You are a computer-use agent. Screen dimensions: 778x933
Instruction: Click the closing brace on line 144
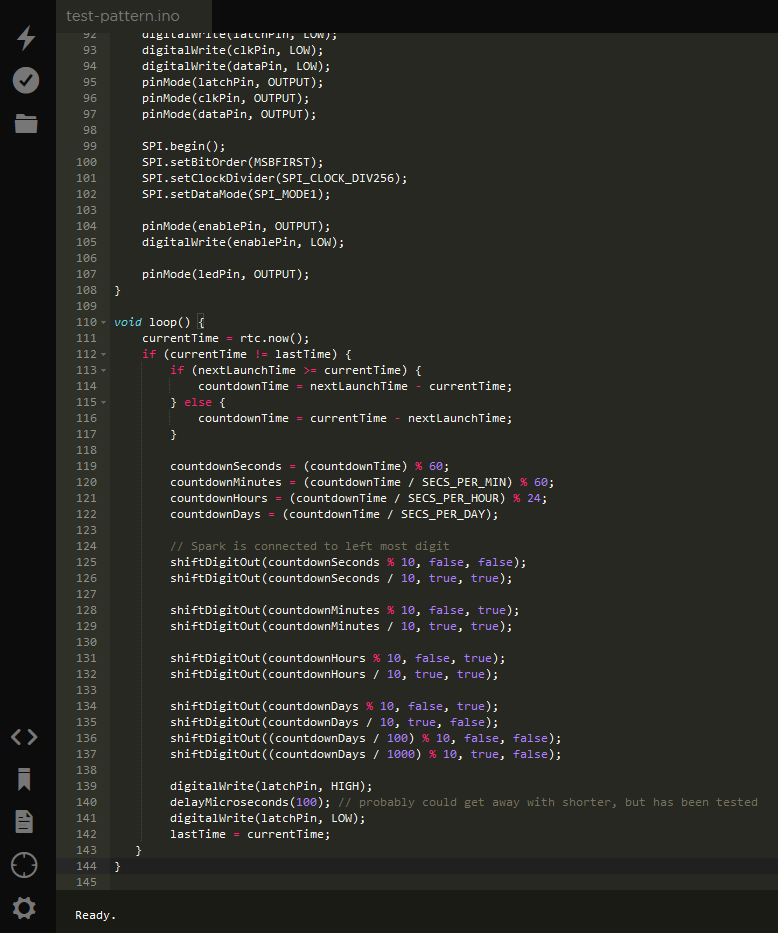(x=117, y=866)
